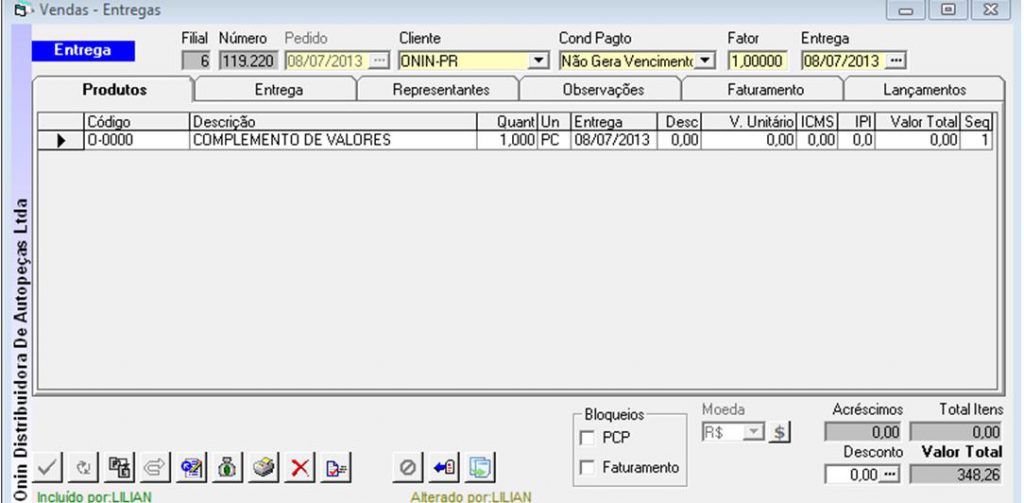
Task: Select the row marker arrow
Action: [x=61, y=140]
